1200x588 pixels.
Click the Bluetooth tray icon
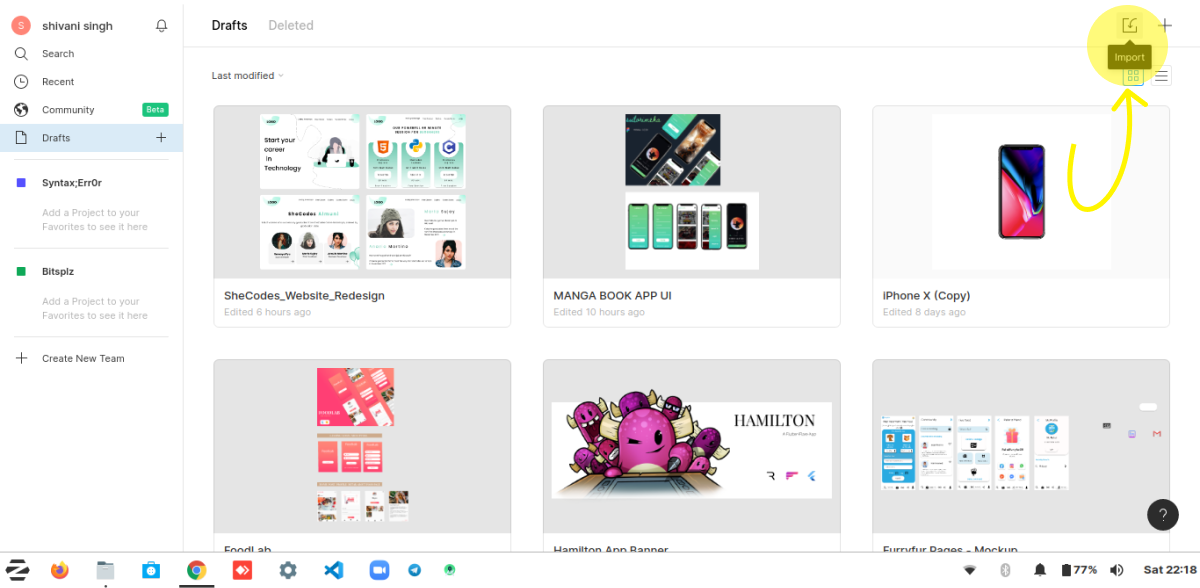click(x=1006, y=570)
